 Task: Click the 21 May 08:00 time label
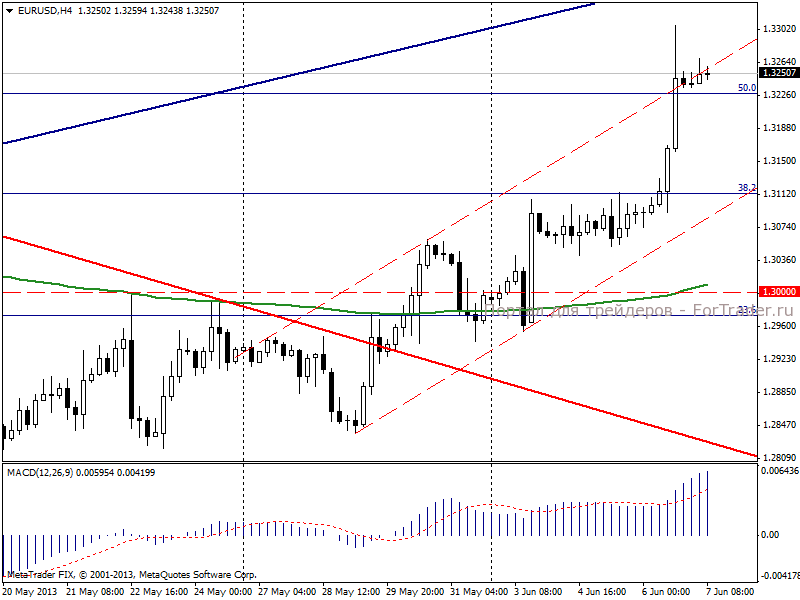[x=95, y=592]
